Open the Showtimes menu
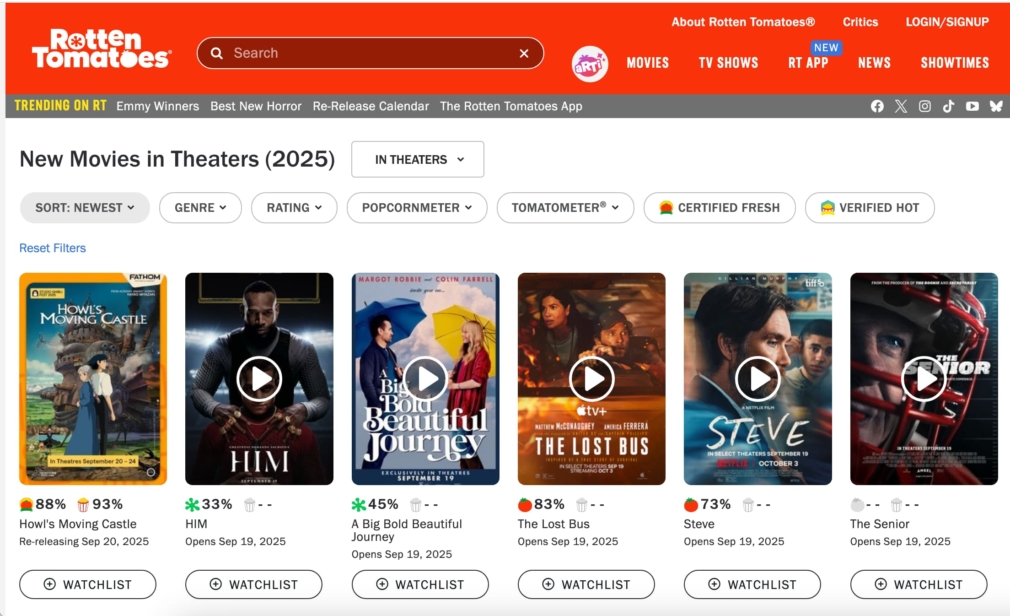The height and width of the screenshot is (616, 1010). (955, 63)
